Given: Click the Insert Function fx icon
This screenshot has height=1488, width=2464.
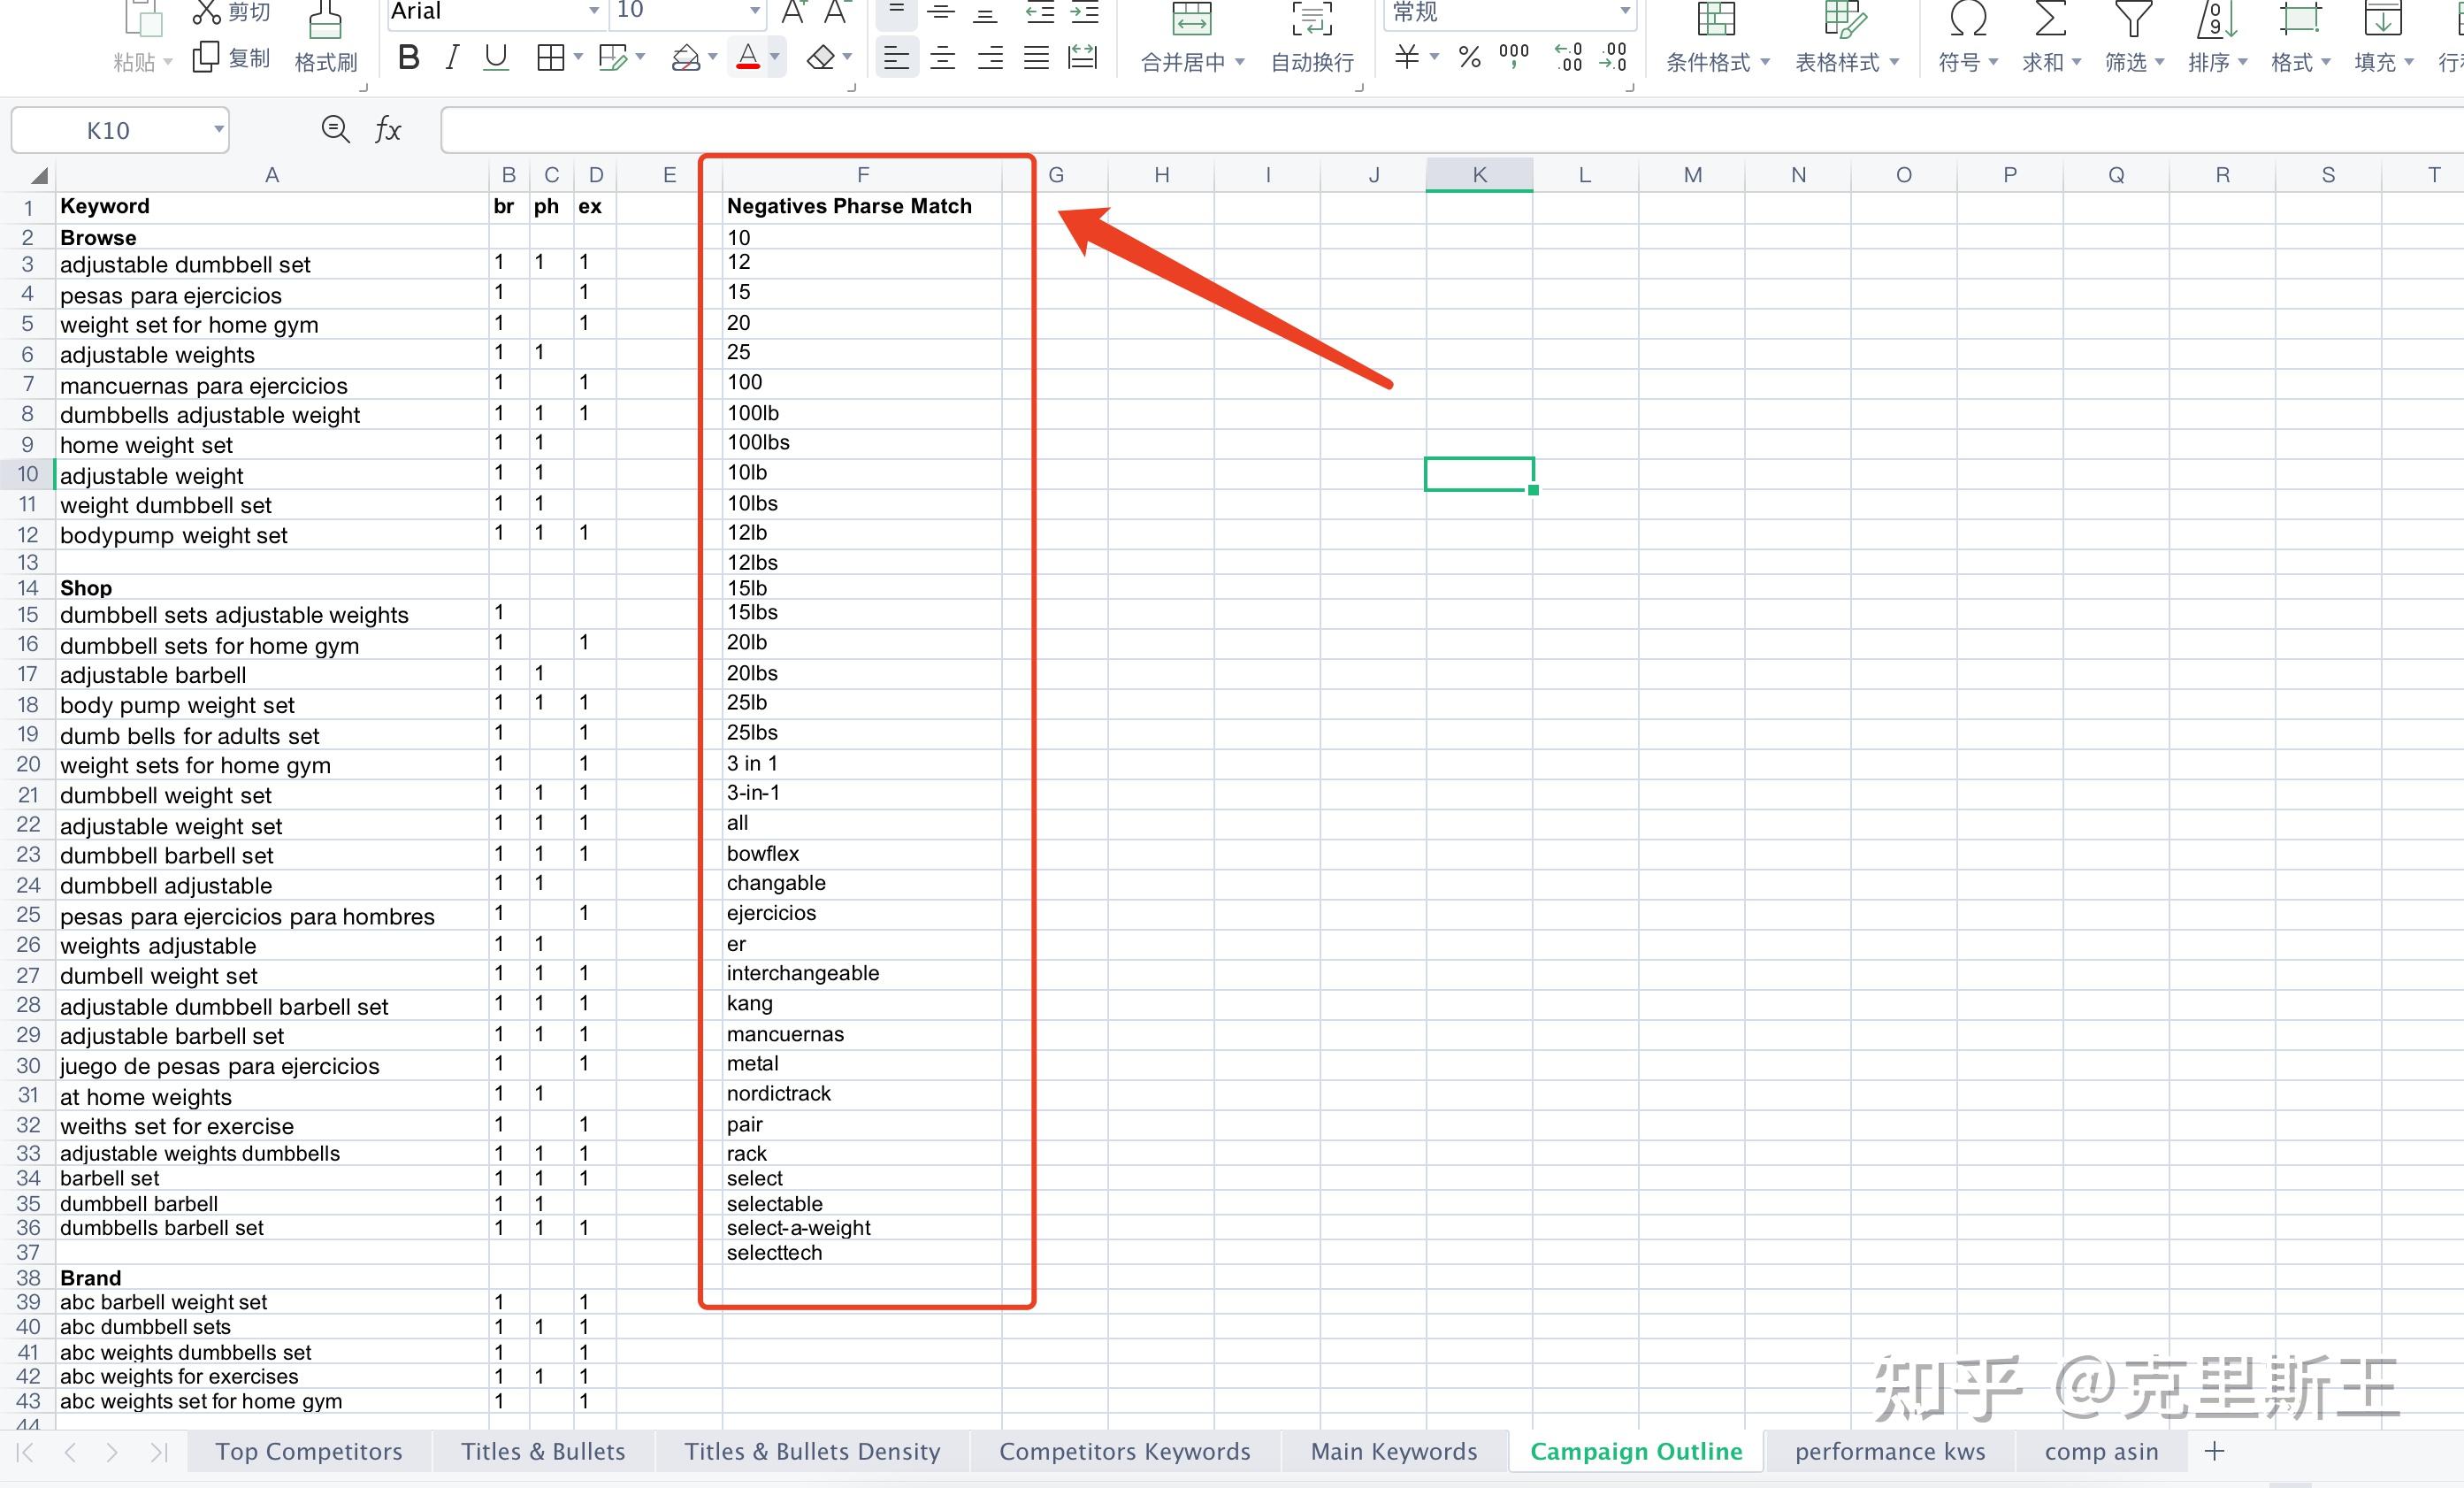Looking at the screenshot, I should click(x=388, y=130).
